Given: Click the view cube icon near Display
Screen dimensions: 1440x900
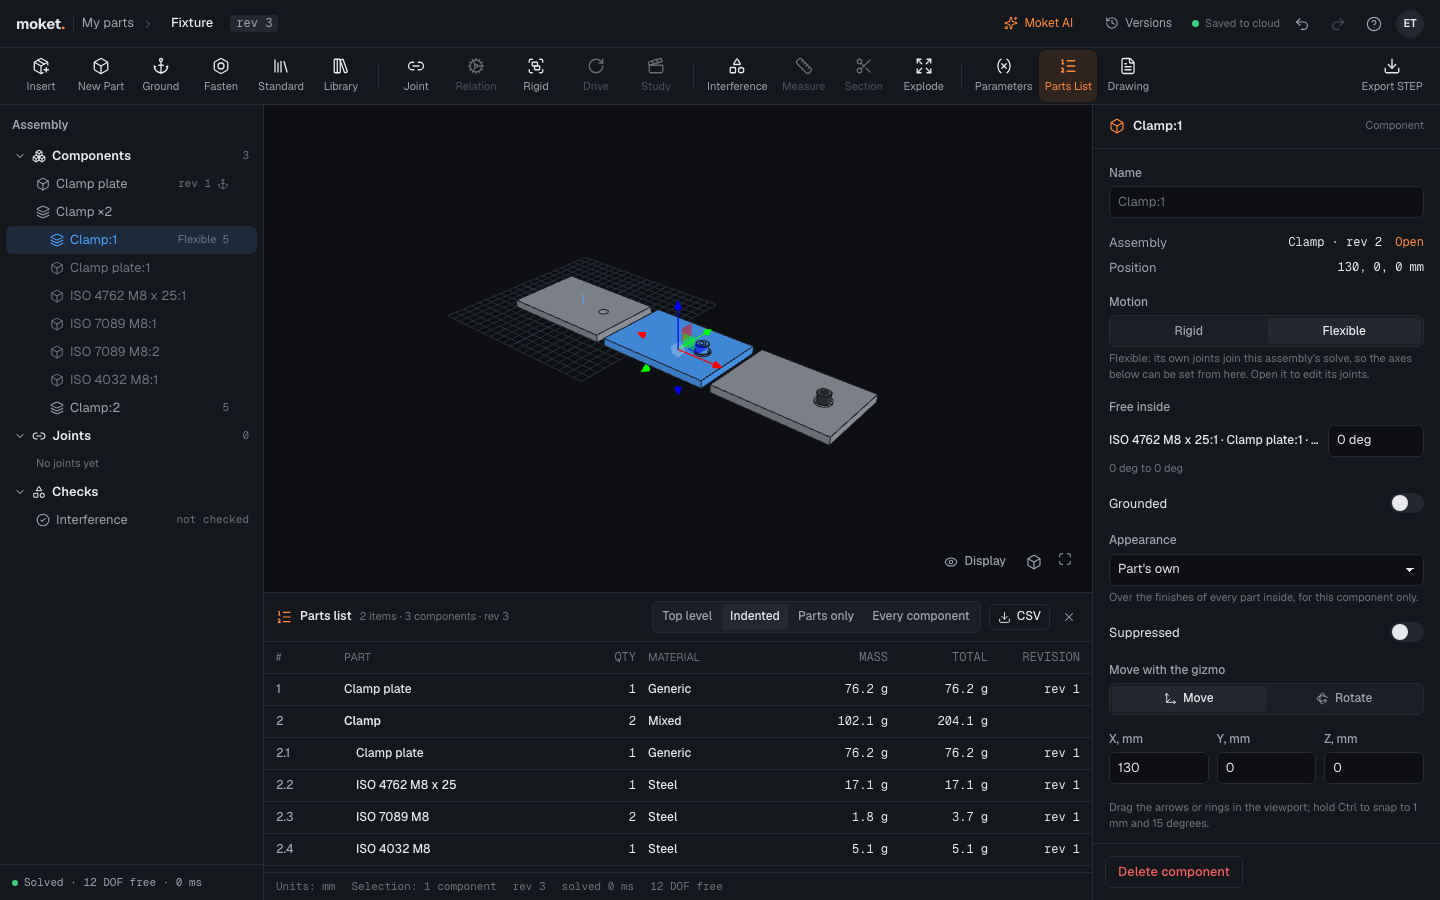Looking at the screenshot, I should [1034, 561].
